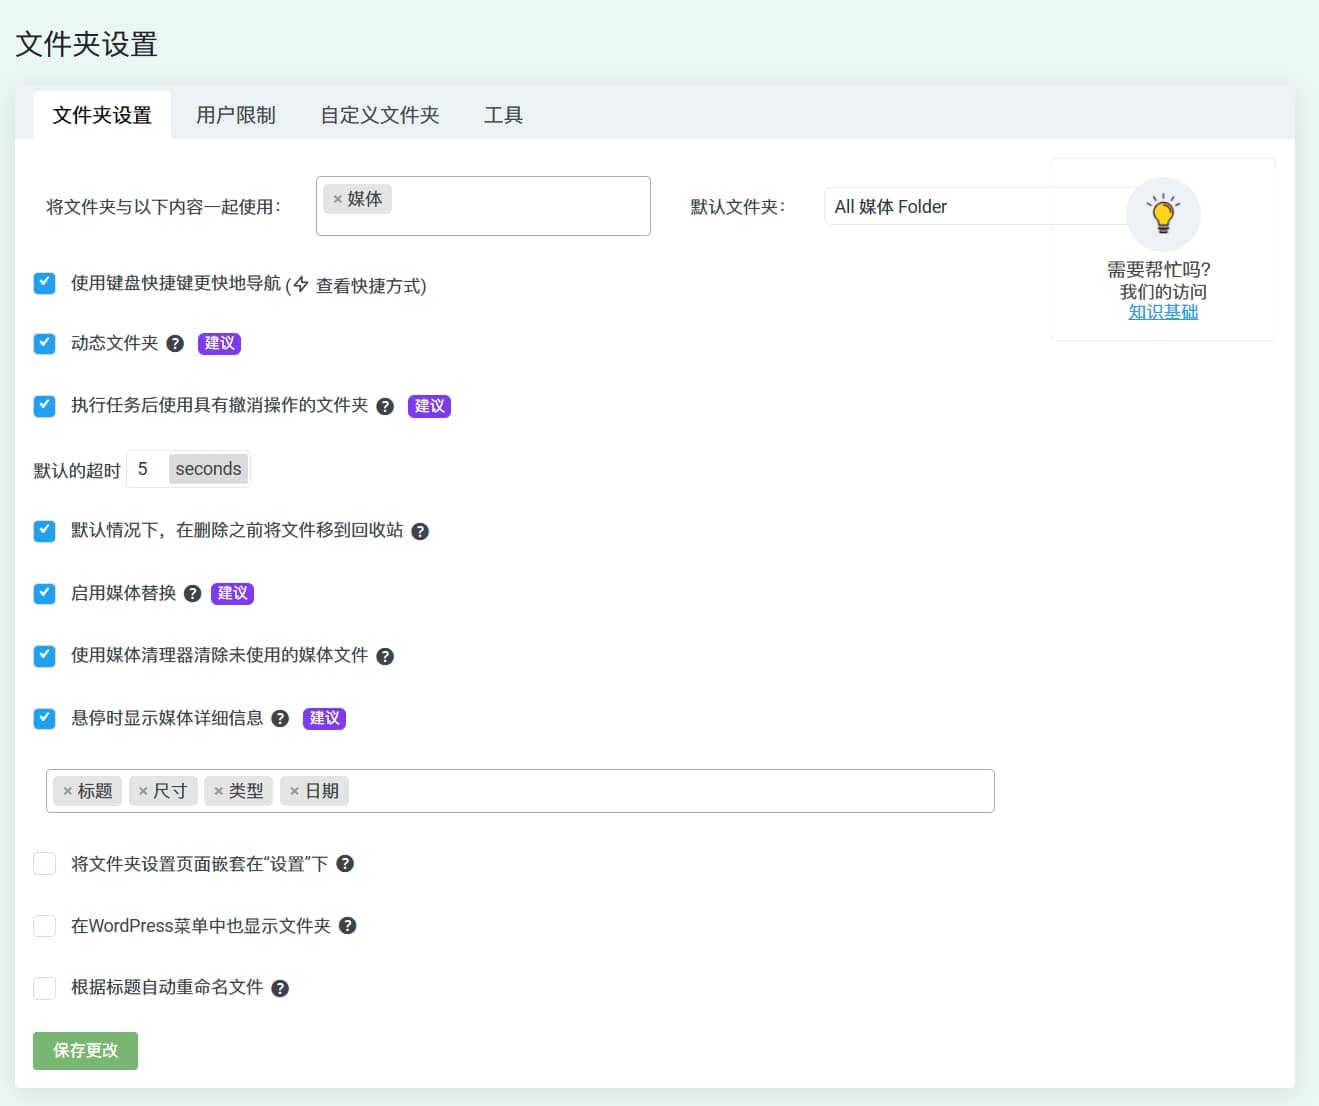Open the 自定义文件夹 tab
Image resolution: width=1319 pixels, height=1106 pixels.
379,115
